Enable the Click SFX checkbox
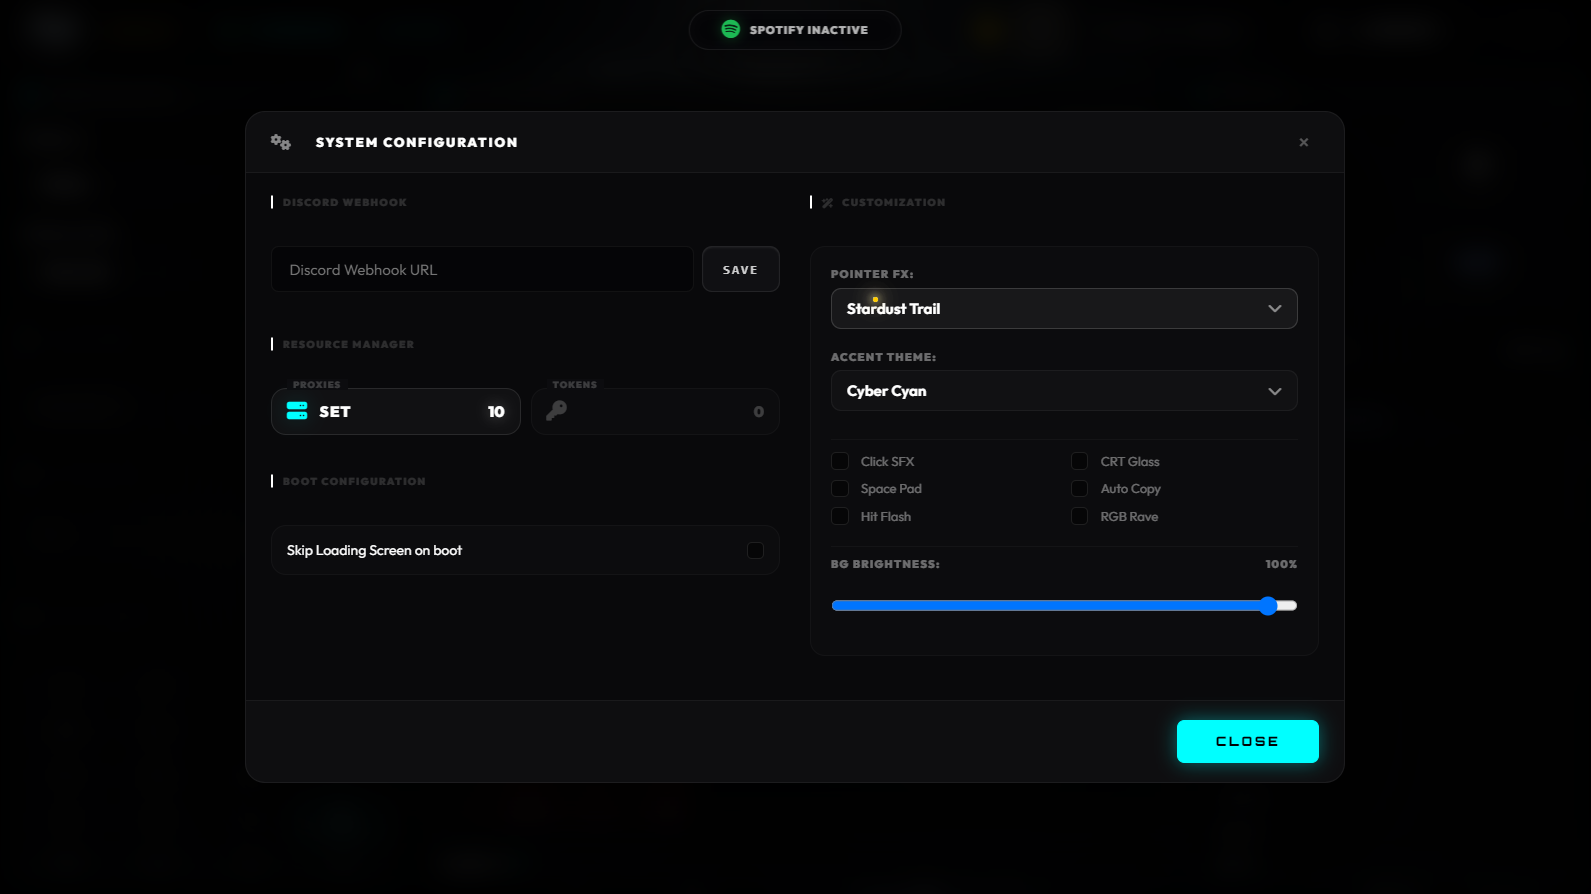The width and height of the screenshot is (1591, 894). tap(840, 461)
